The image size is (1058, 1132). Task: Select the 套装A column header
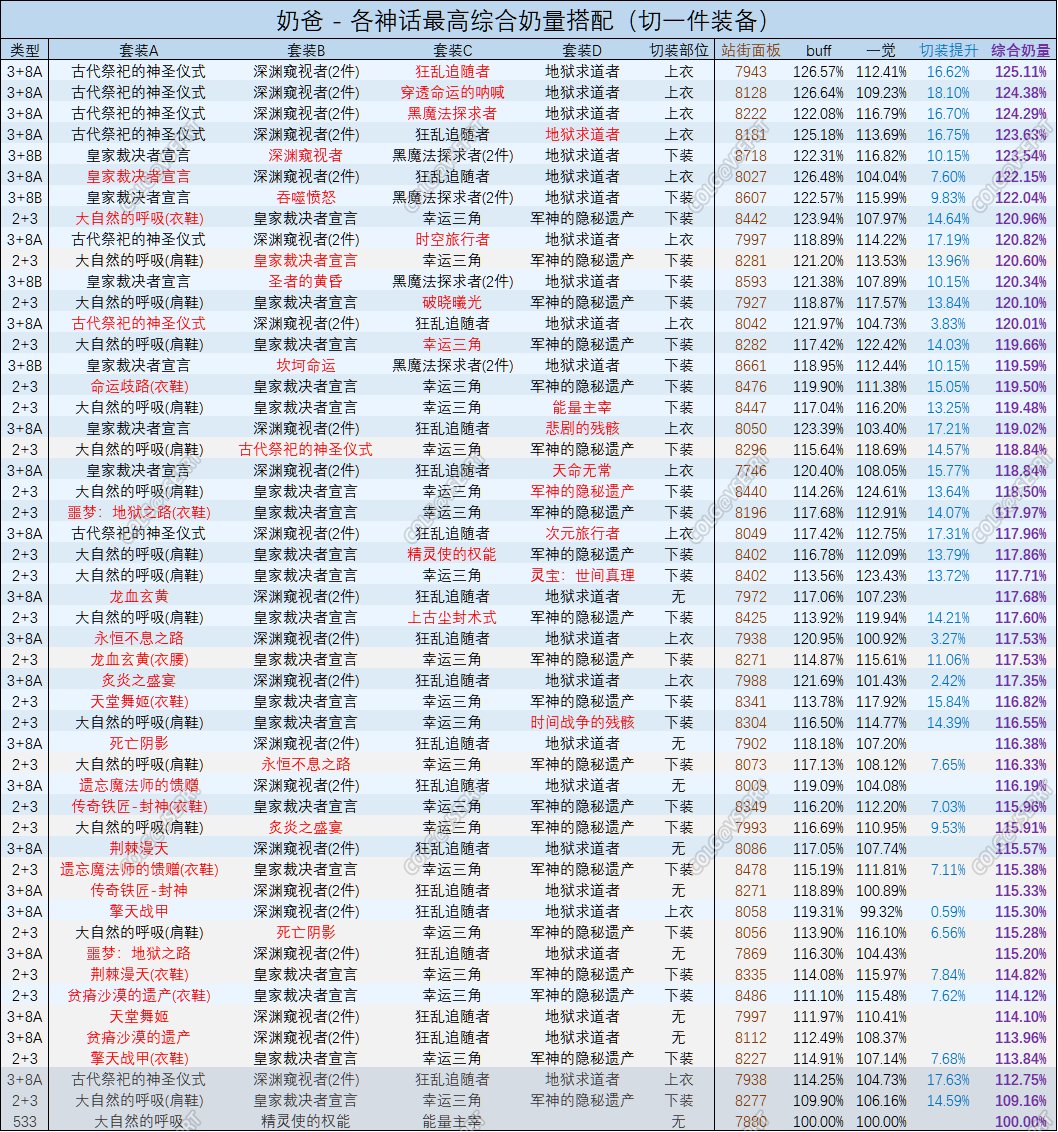(139, 50)
